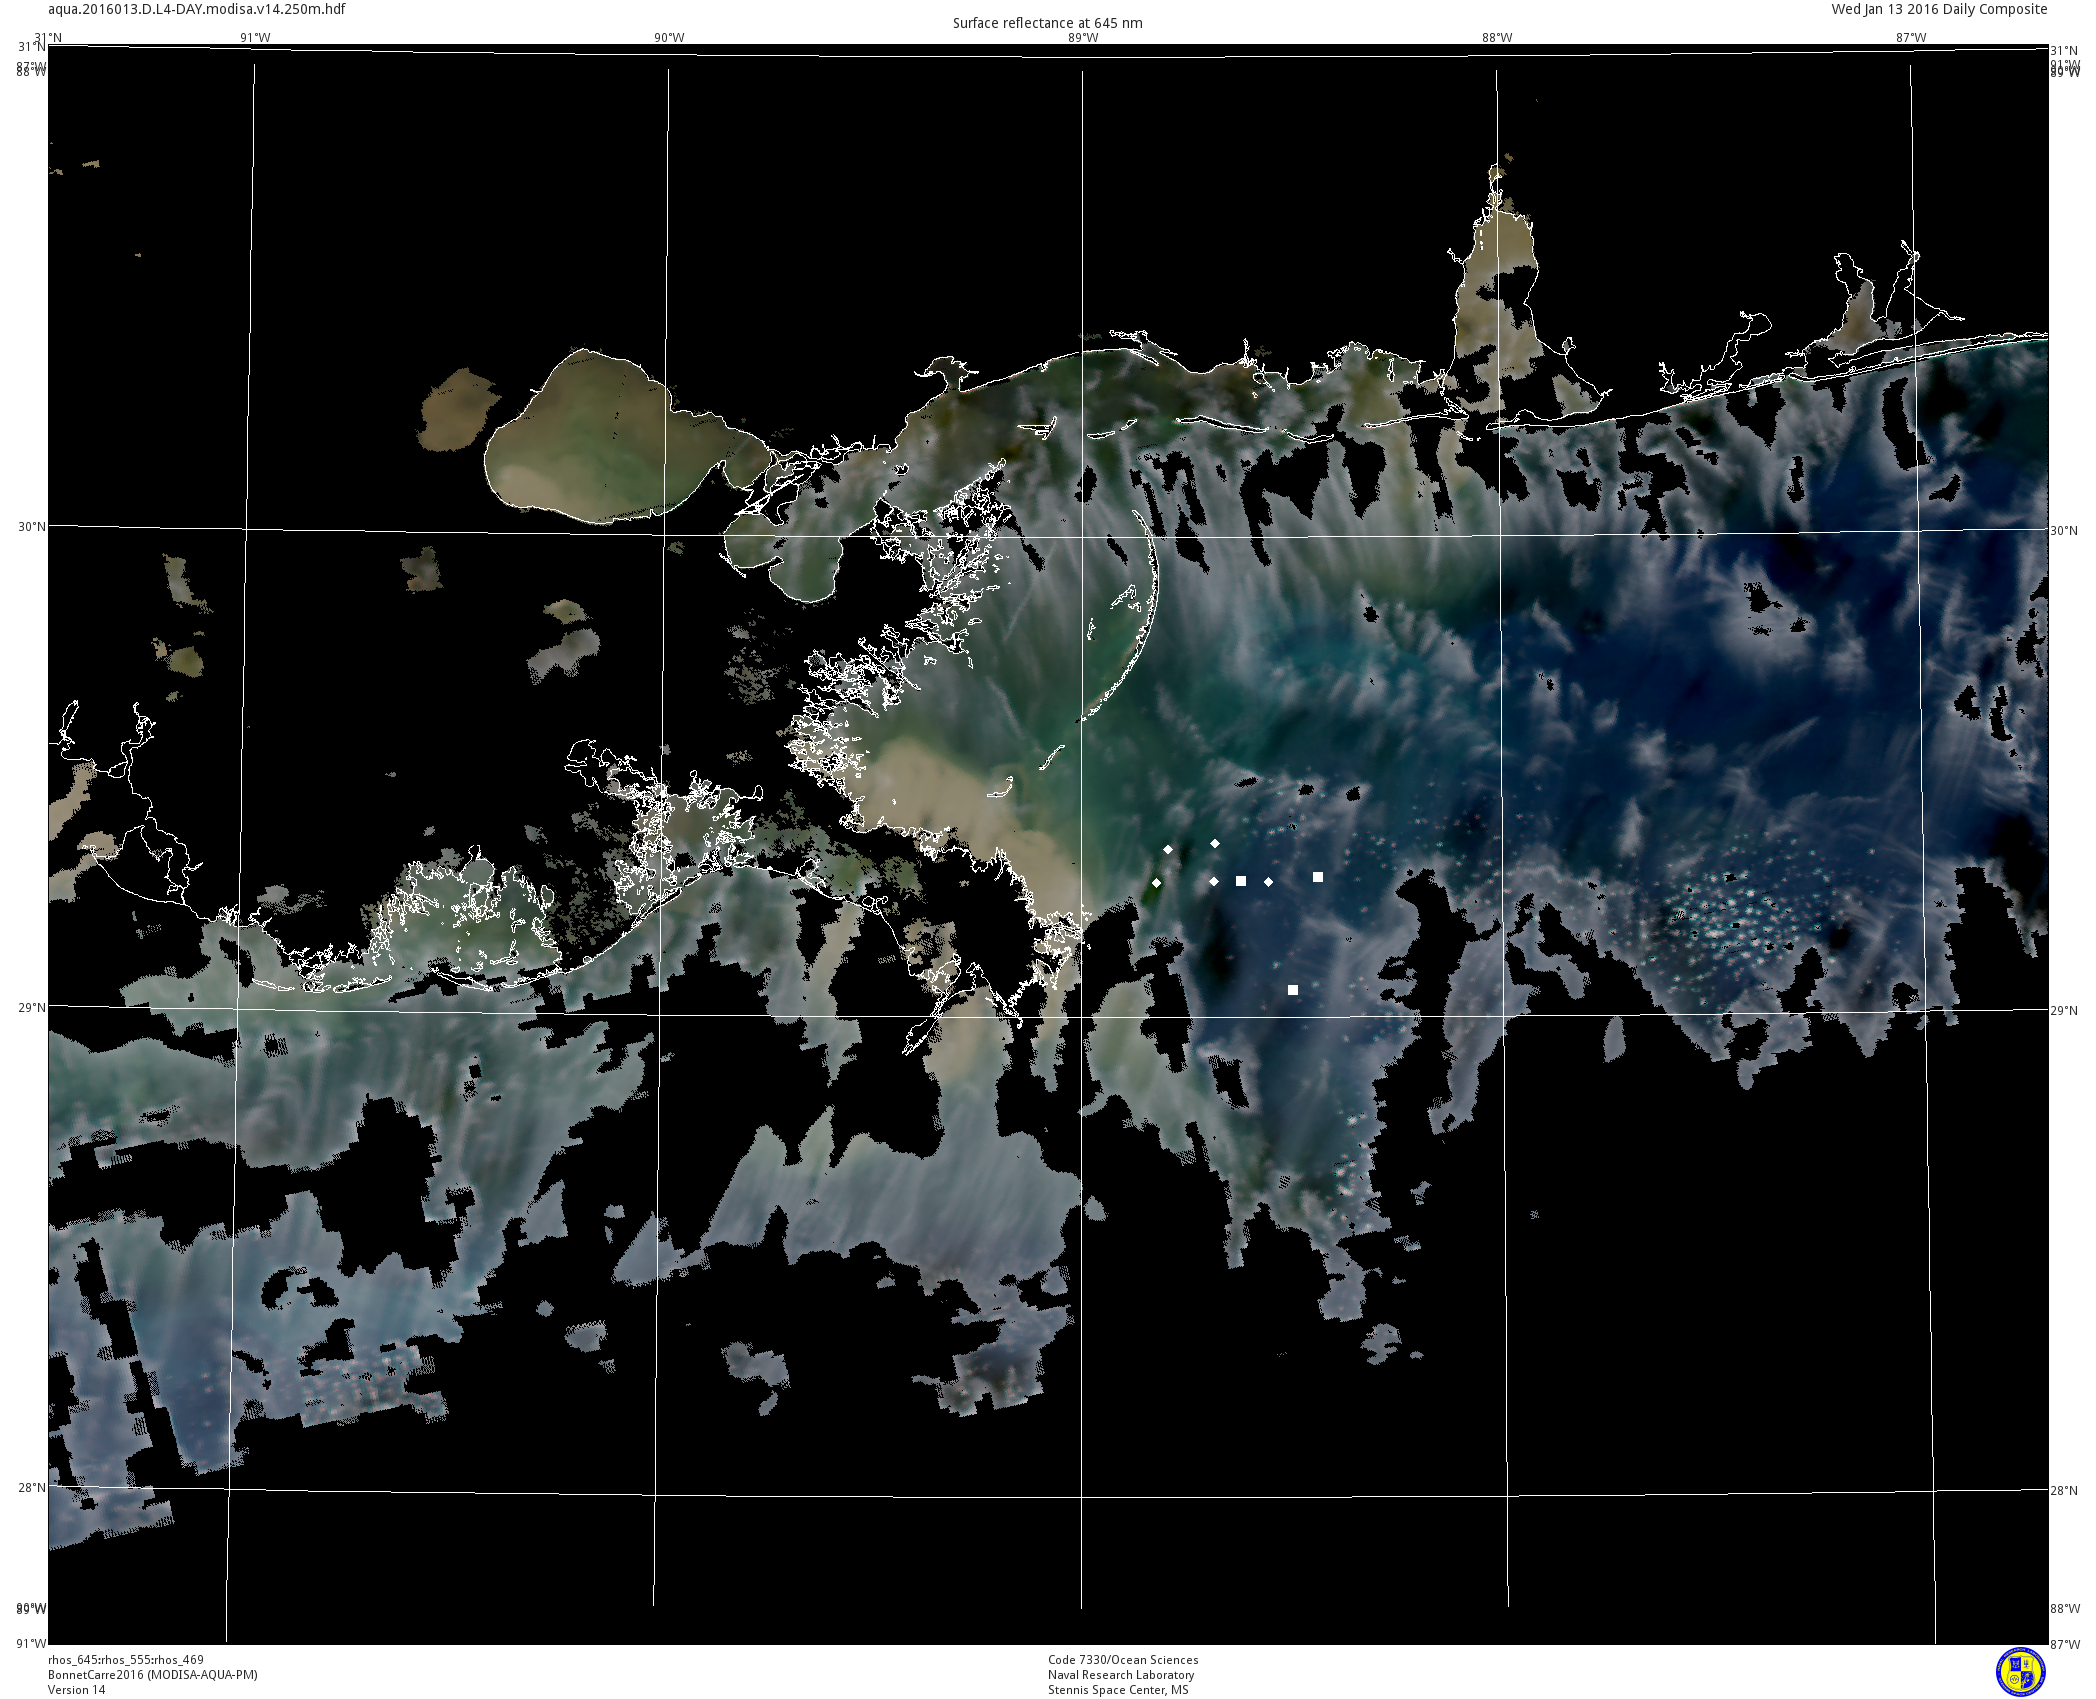Click the 'Code 7330/Ocean Sciences' credit text
Image resolution: width=2096 pixels, height=1699 pixels.
point(1123,1660)
